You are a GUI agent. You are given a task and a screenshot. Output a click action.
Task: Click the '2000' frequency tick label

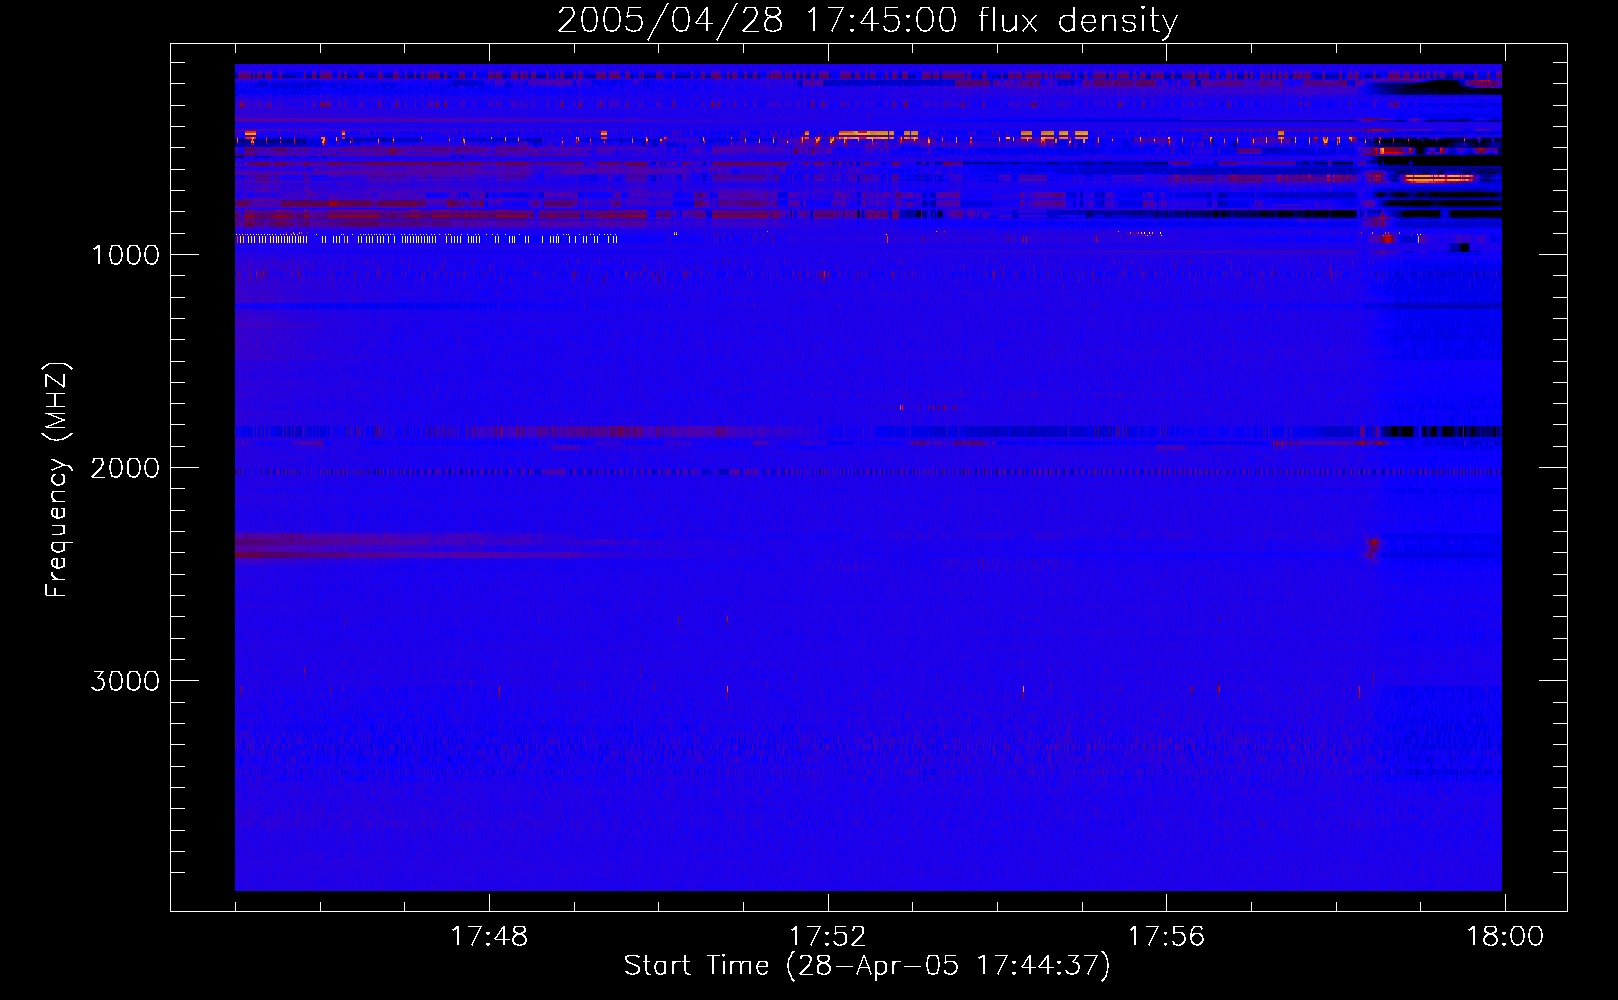(125, 468)
